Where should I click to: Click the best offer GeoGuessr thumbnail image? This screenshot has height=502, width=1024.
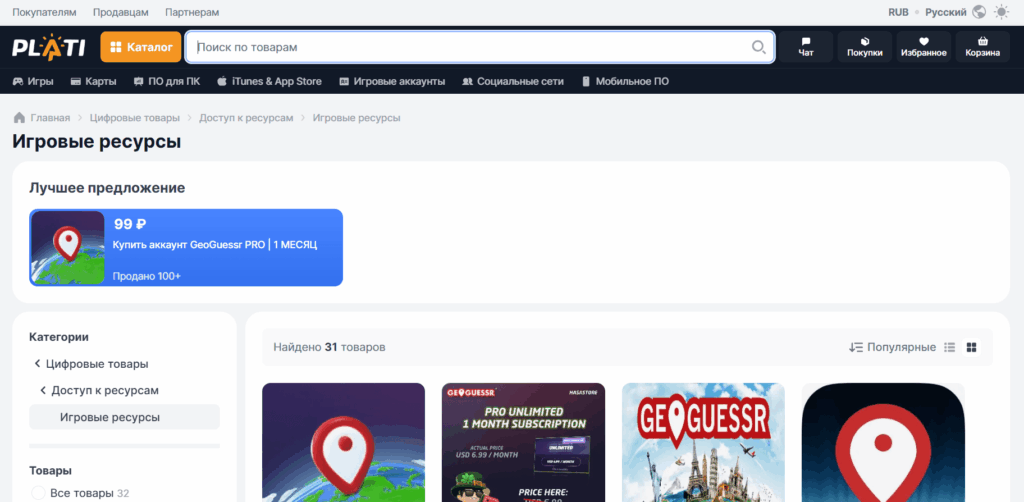coord(68,247)
